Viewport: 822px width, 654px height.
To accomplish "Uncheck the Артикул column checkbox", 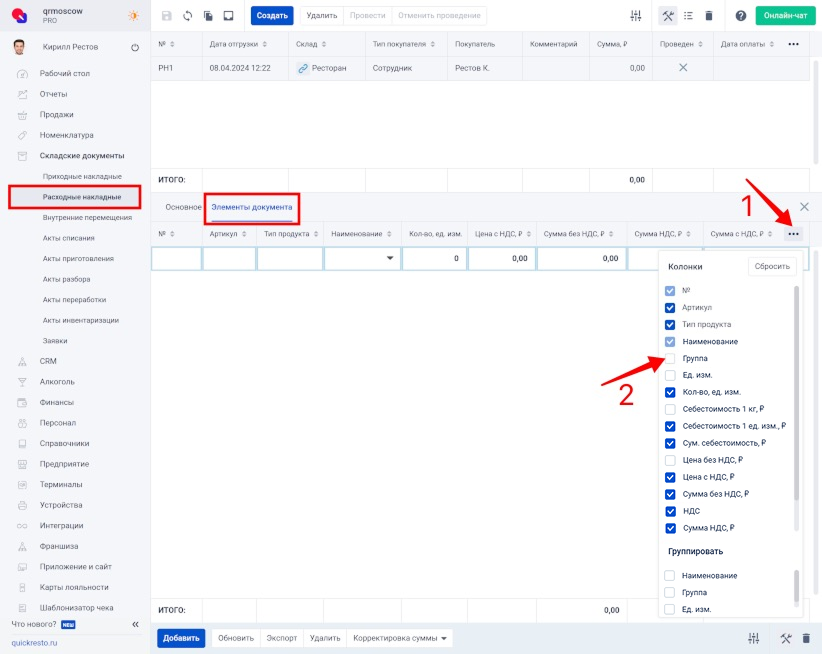I will (x=670, y=307).
